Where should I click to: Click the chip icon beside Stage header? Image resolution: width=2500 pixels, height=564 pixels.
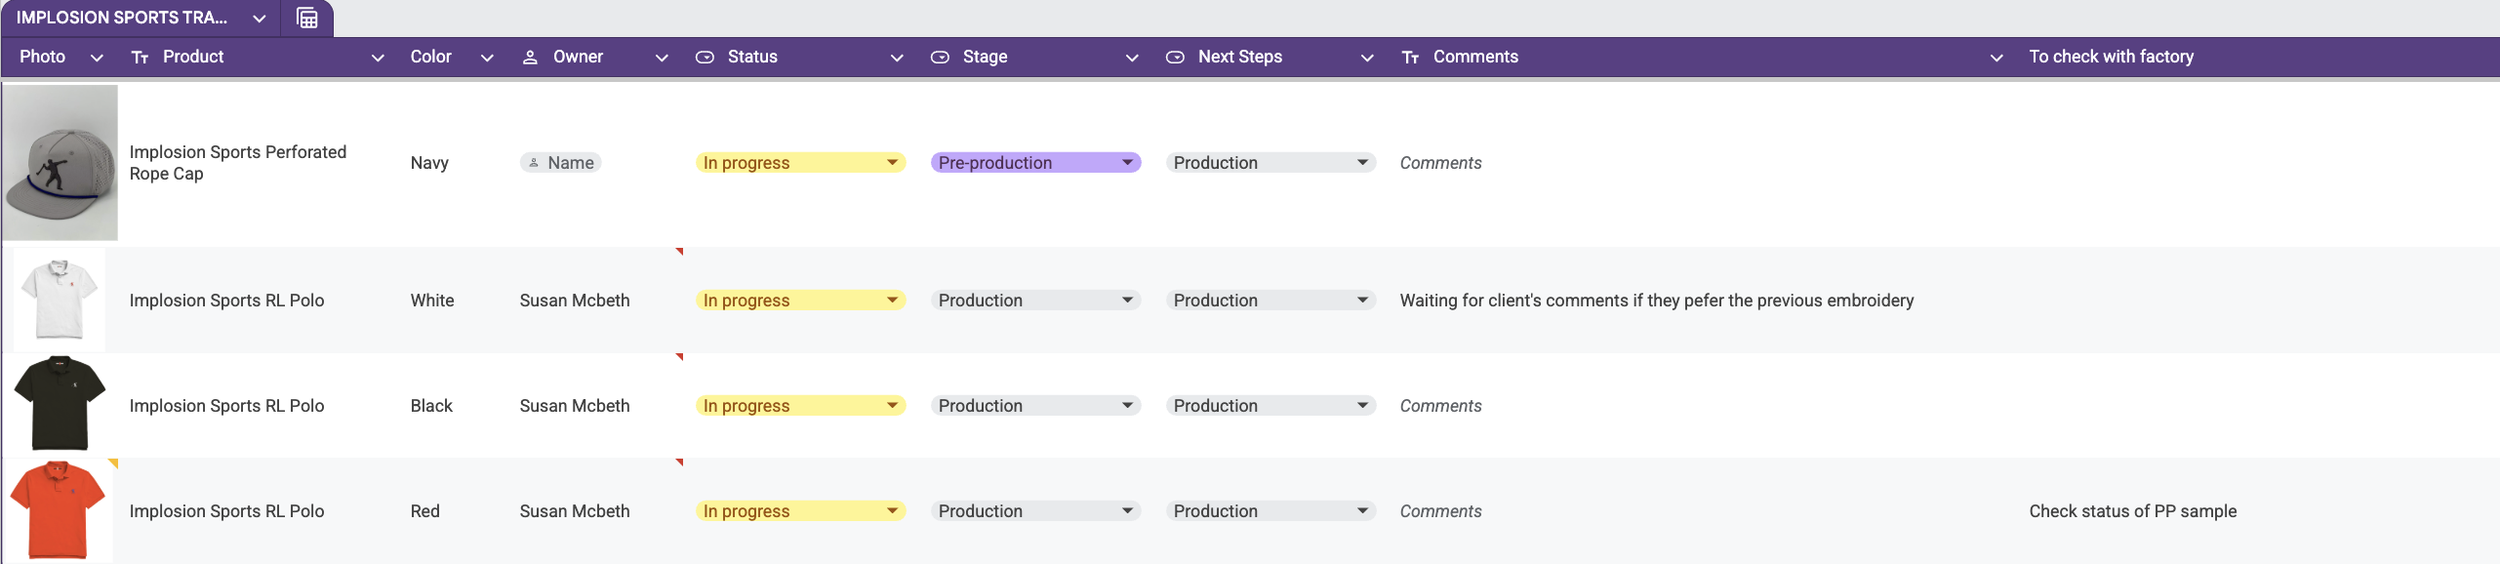[x=940, y=58]
